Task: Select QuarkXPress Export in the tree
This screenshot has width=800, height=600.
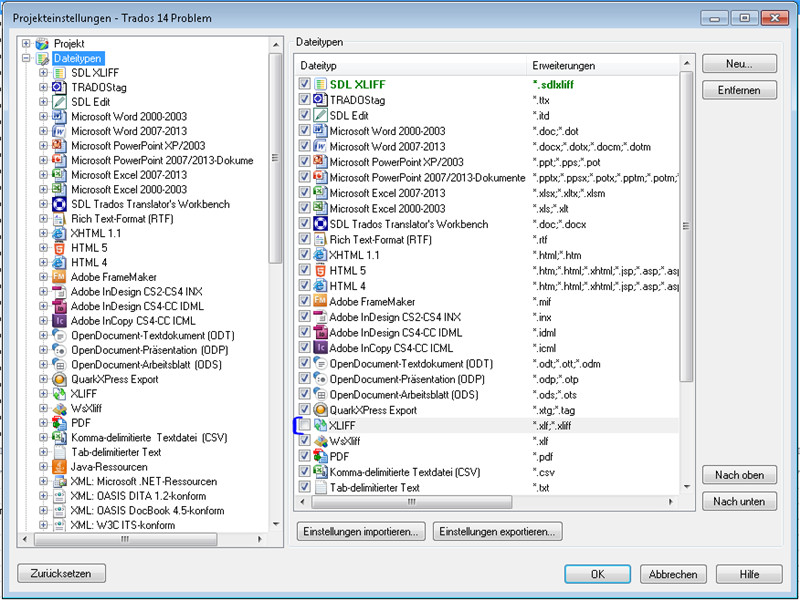Action: click(x=115, y=379)
